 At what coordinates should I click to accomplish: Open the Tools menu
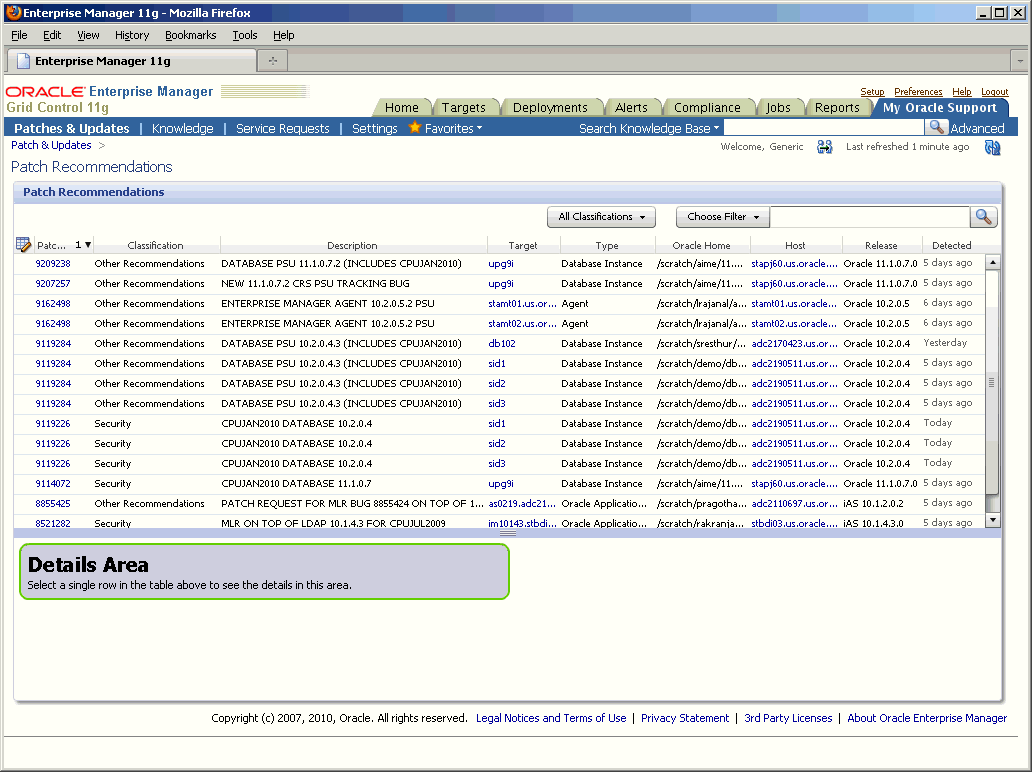coord(244,35)
